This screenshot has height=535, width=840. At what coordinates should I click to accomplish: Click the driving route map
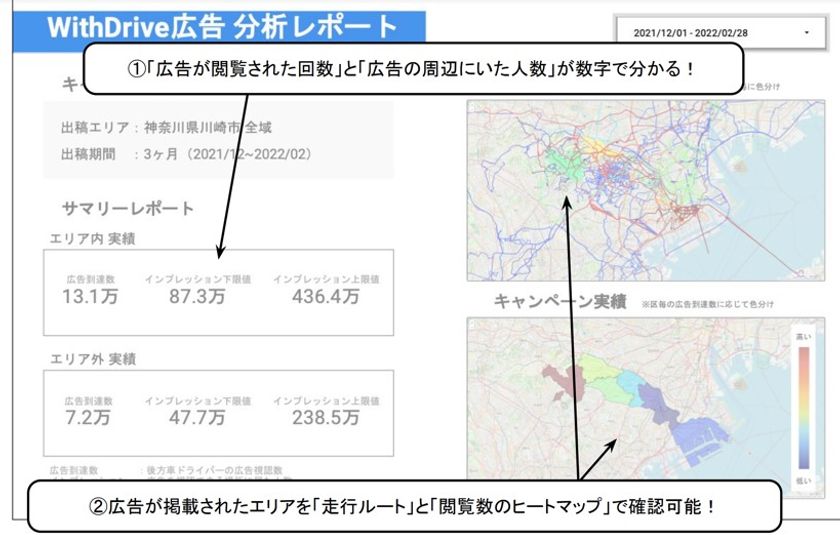[x=646, y=190]
